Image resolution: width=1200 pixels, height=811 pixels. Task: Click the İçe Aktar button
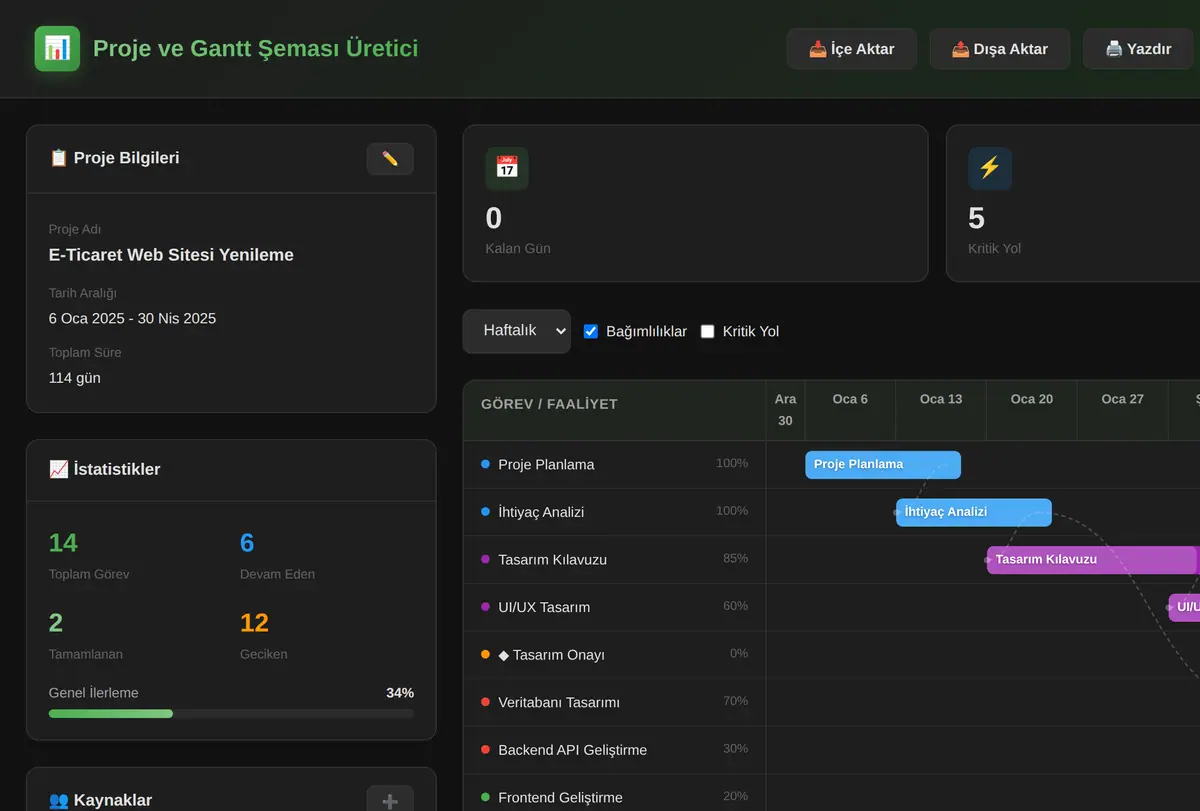851,49
